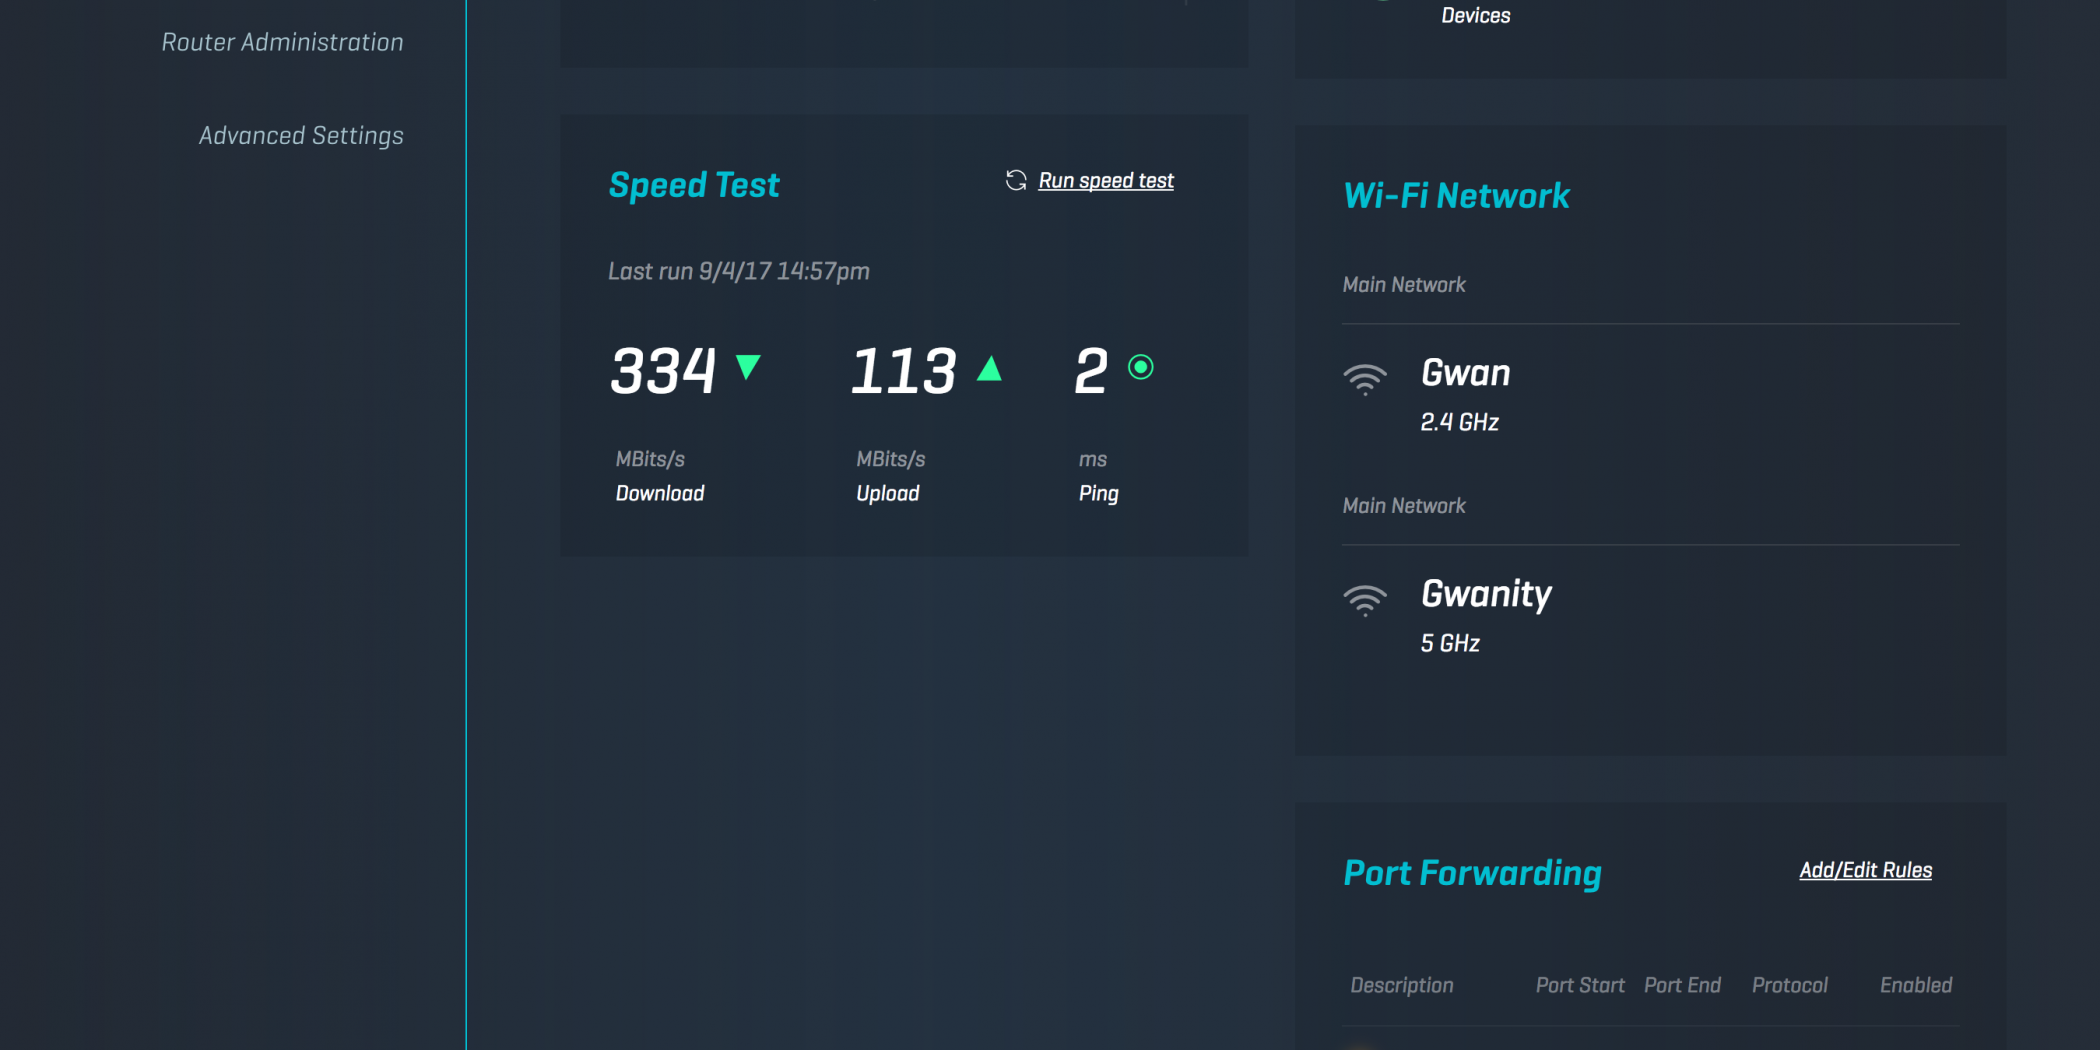Screen dimensions: 2100x1050
Task: Click the Devices label at the top
Action: click(1475, 15)
